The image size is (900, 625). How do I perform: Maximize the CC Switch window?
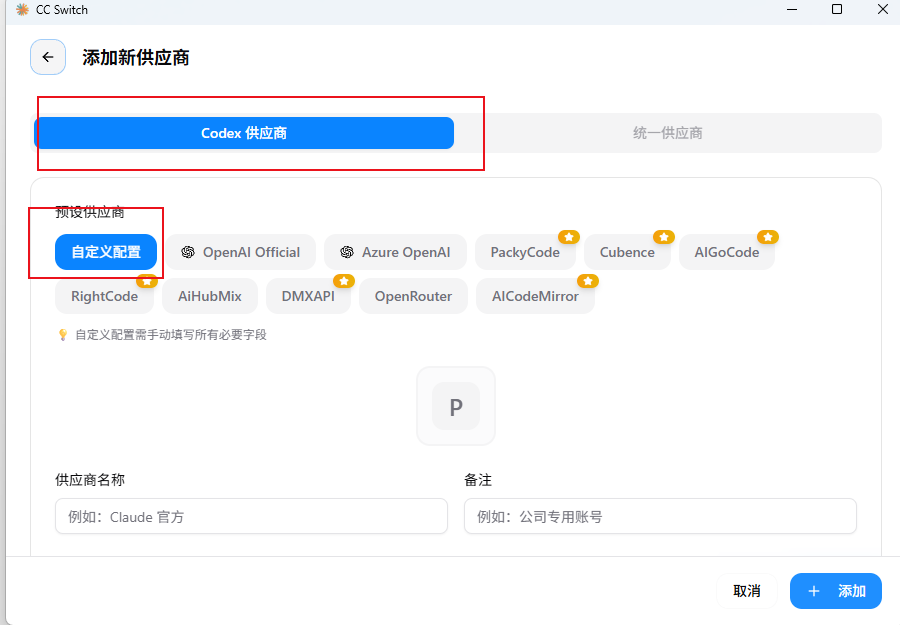coord(837,10)
